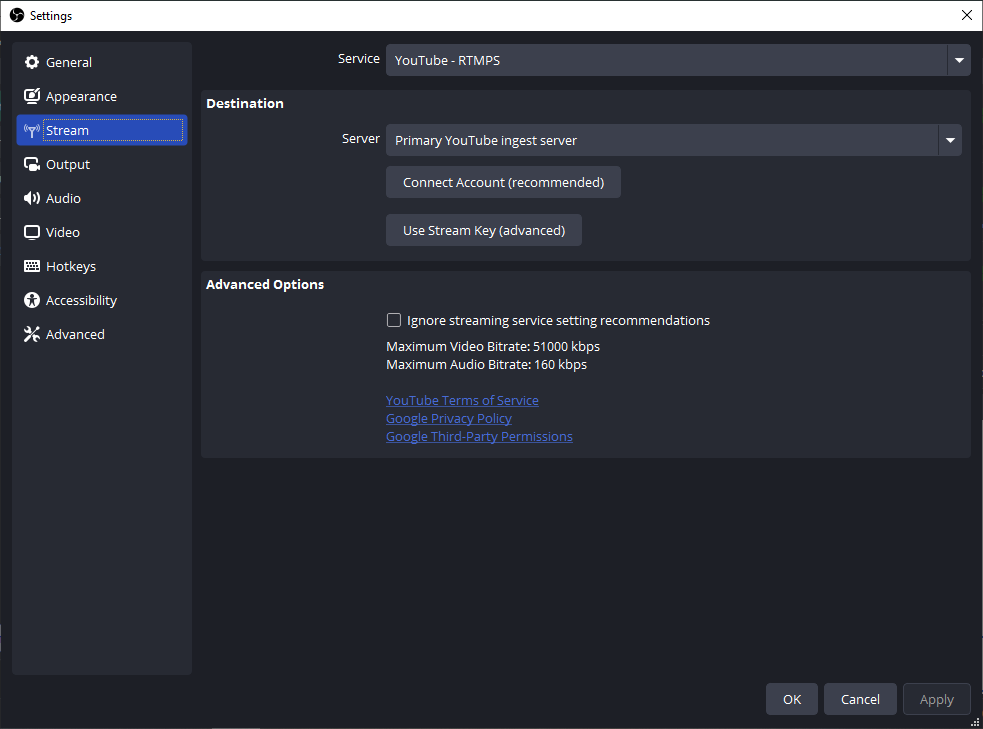Show the Hotkeys settings section
This screenshot has height=729, width=983.
[102, 266]
